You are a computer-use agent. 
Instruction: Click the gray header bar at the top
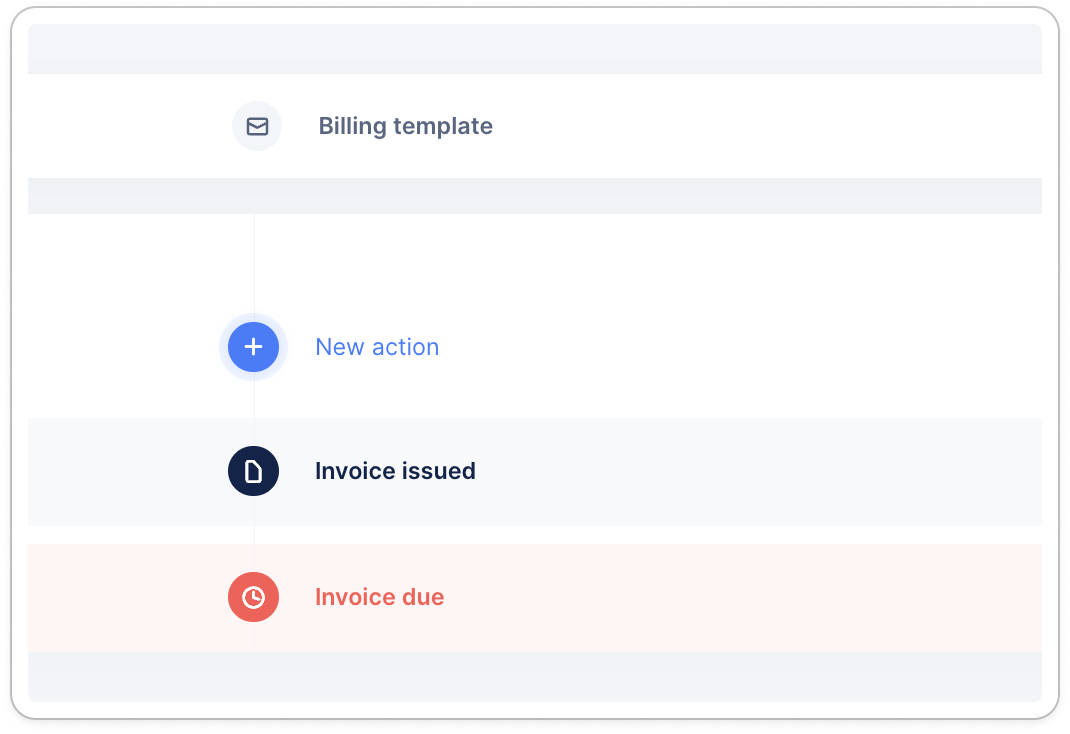point(535,48)
